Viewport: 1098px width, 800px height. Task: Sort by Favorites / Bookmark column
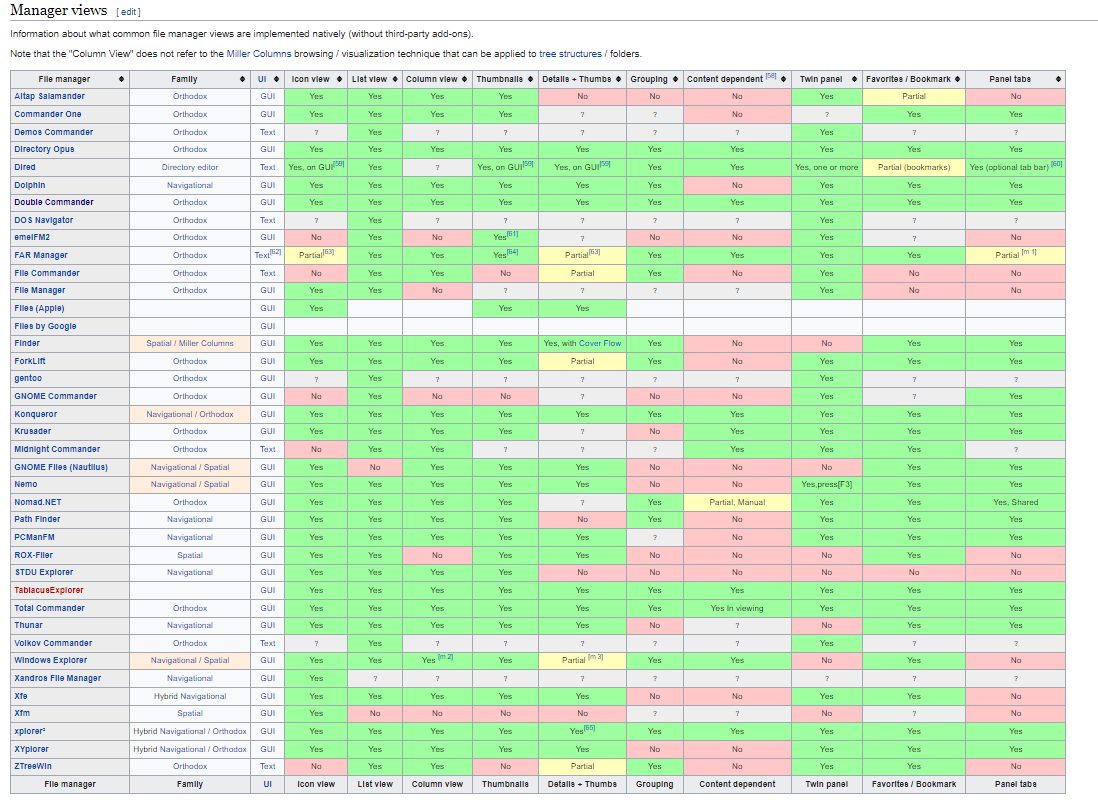[x=957, y=79]
